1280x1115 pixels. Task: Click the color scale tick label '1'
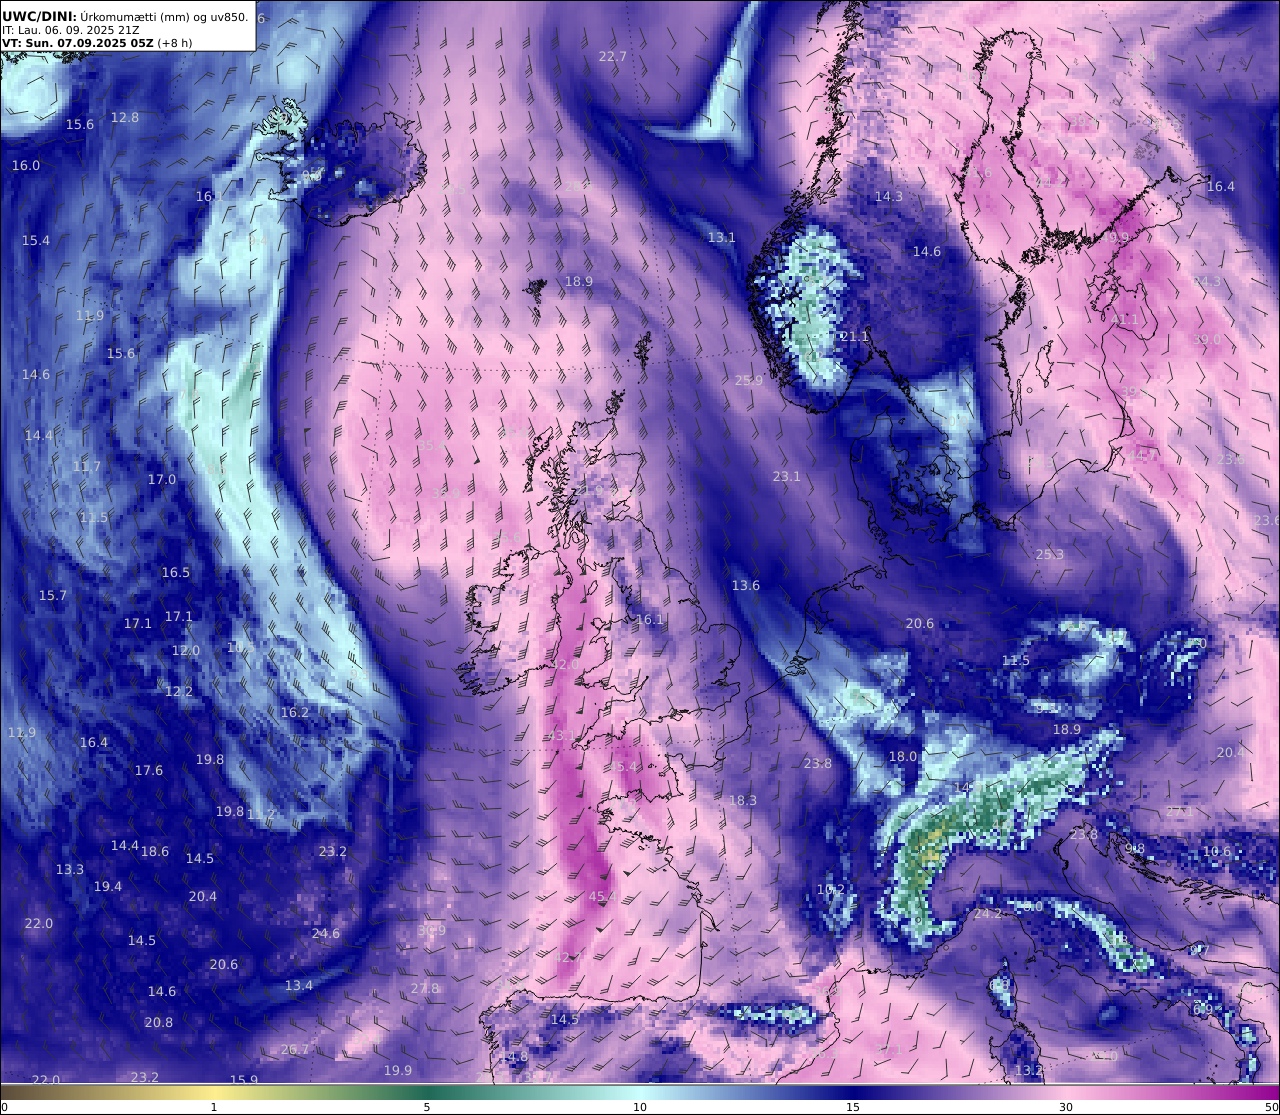[213, 1107]
